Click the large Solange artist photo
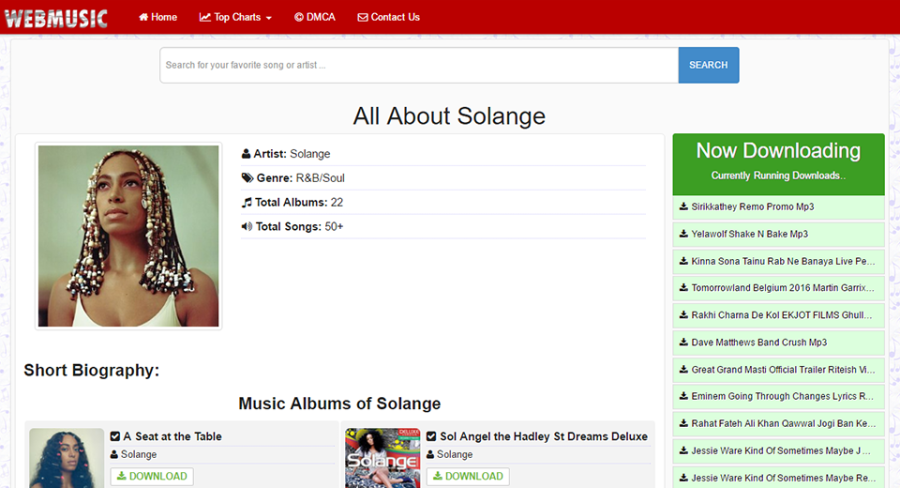This screenshot has height=488, width=900. (129, 236)
